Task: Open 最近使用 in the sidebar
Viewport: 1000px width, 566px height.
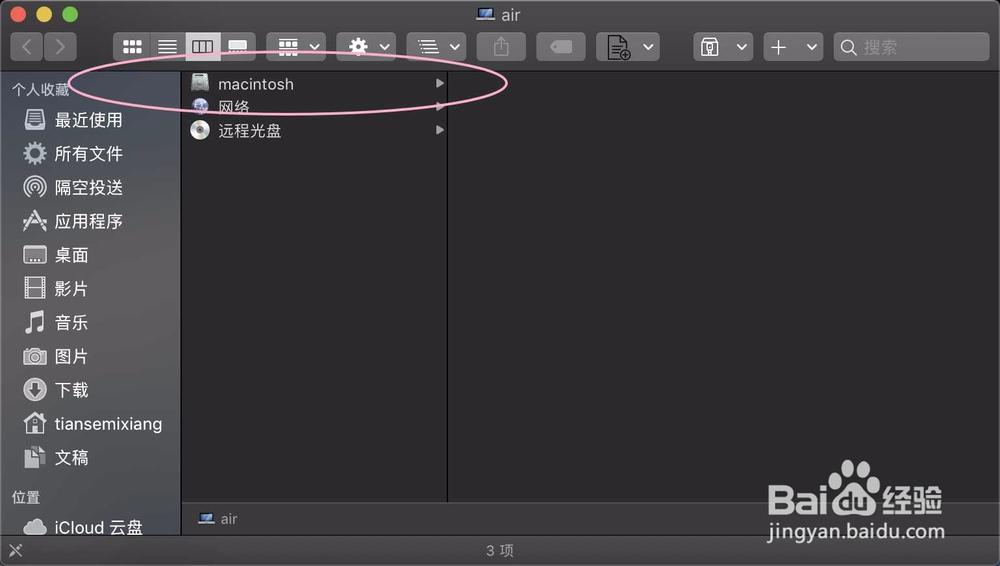Action: coord(91,120)
